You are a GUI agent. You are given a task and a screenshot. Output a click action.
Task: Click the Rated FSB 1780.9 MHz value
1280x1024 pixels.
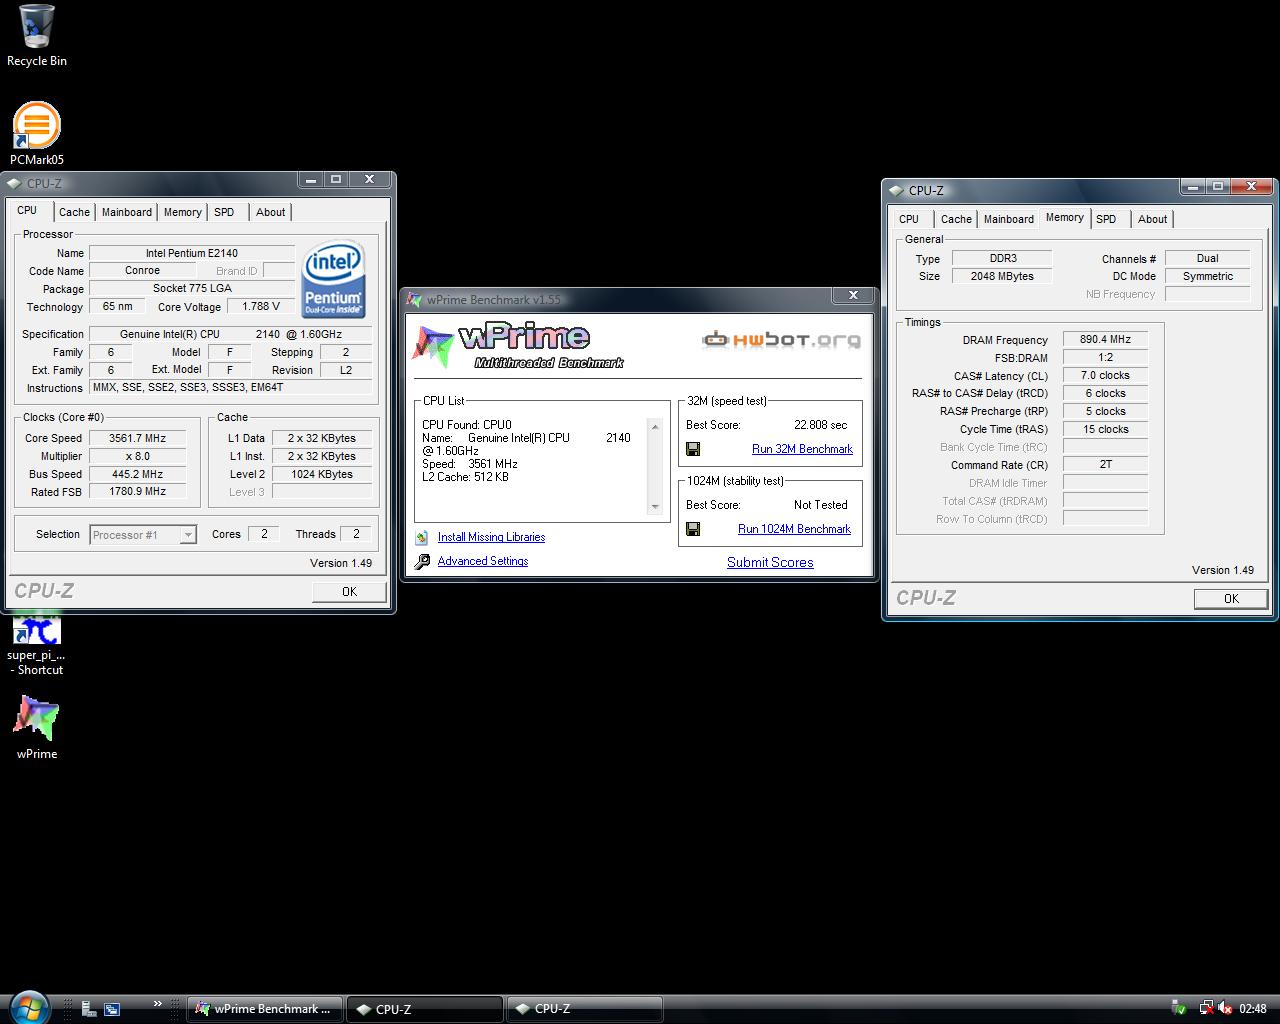[x=138, y=491]
